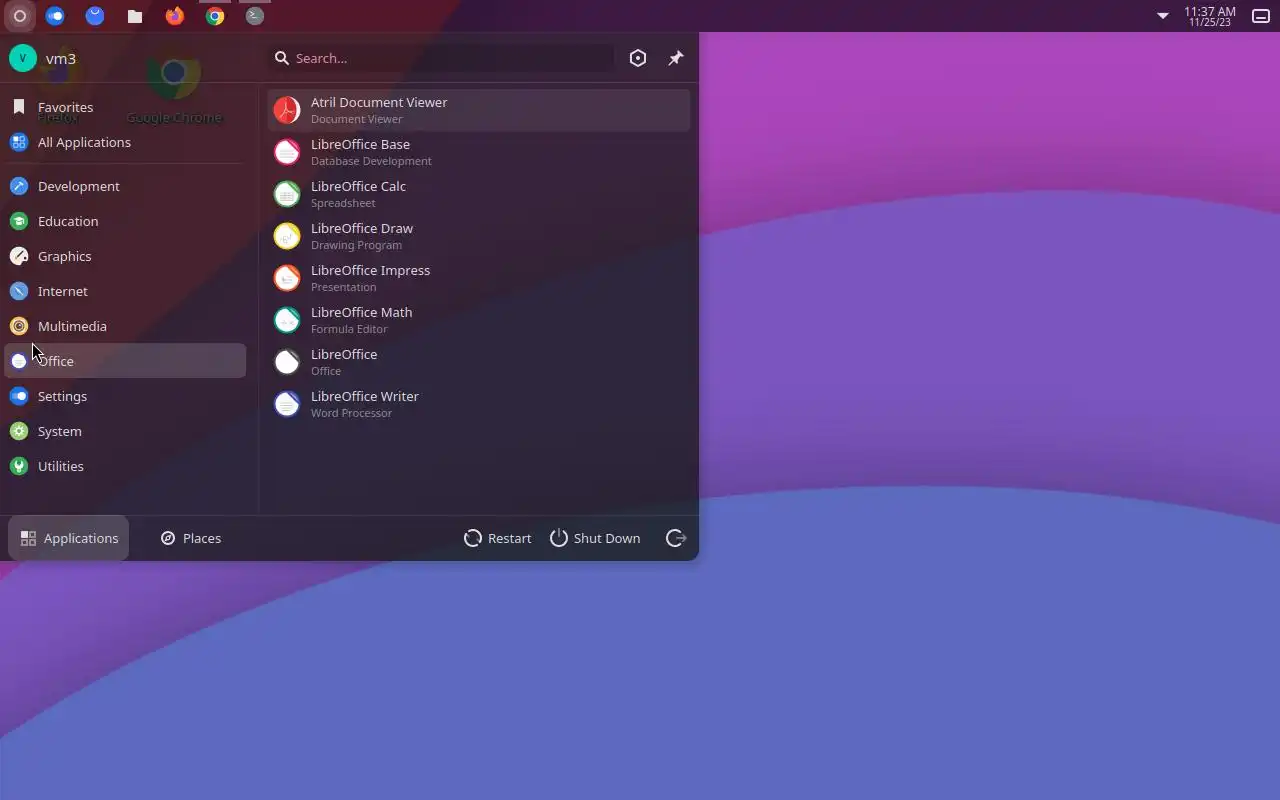Image resolution: width=1280 pixels, height=800 pixels.
Task: Open the Graphics category
Action: point(125,256)
